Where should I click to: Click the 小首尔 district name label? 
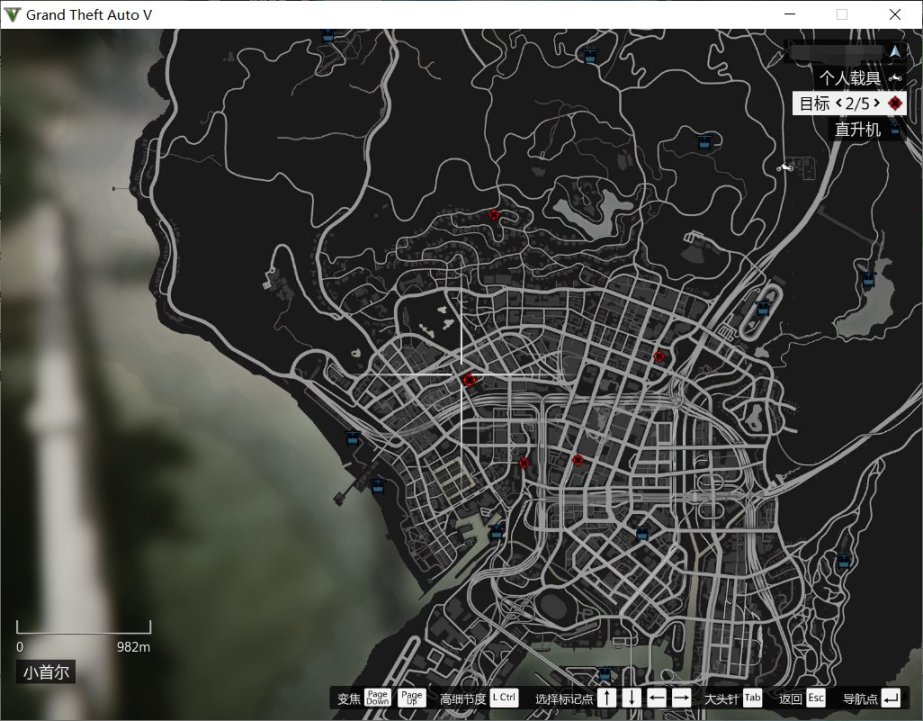(x=46, y=672)
